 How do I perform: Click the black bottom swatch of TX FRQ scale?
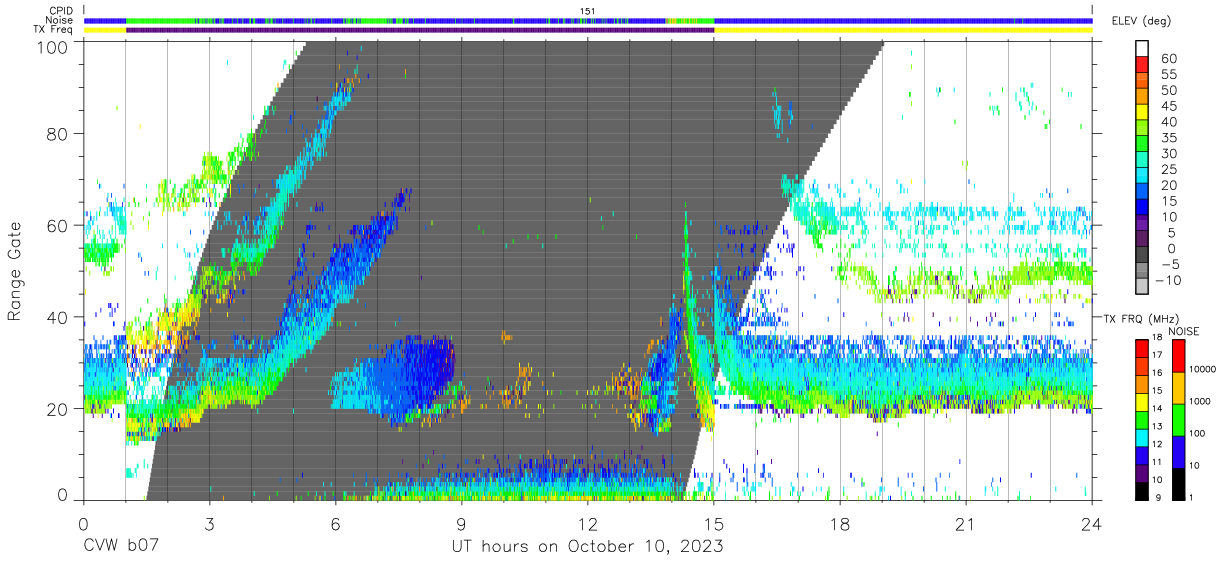click(x=1142, y=489)
